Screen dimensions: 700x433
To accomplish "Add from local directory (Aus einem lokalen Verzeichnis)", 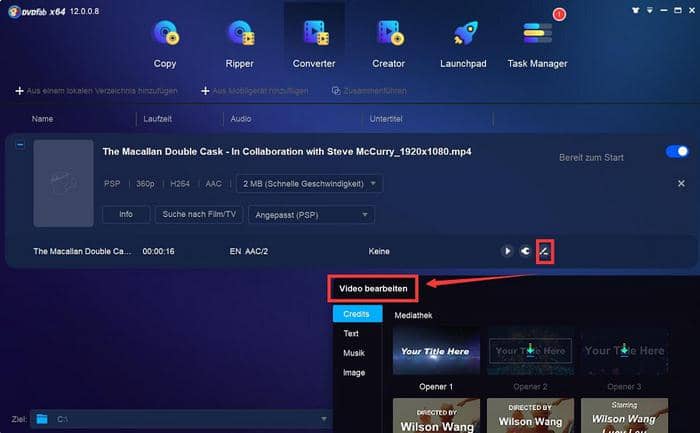I will [96, 91].
